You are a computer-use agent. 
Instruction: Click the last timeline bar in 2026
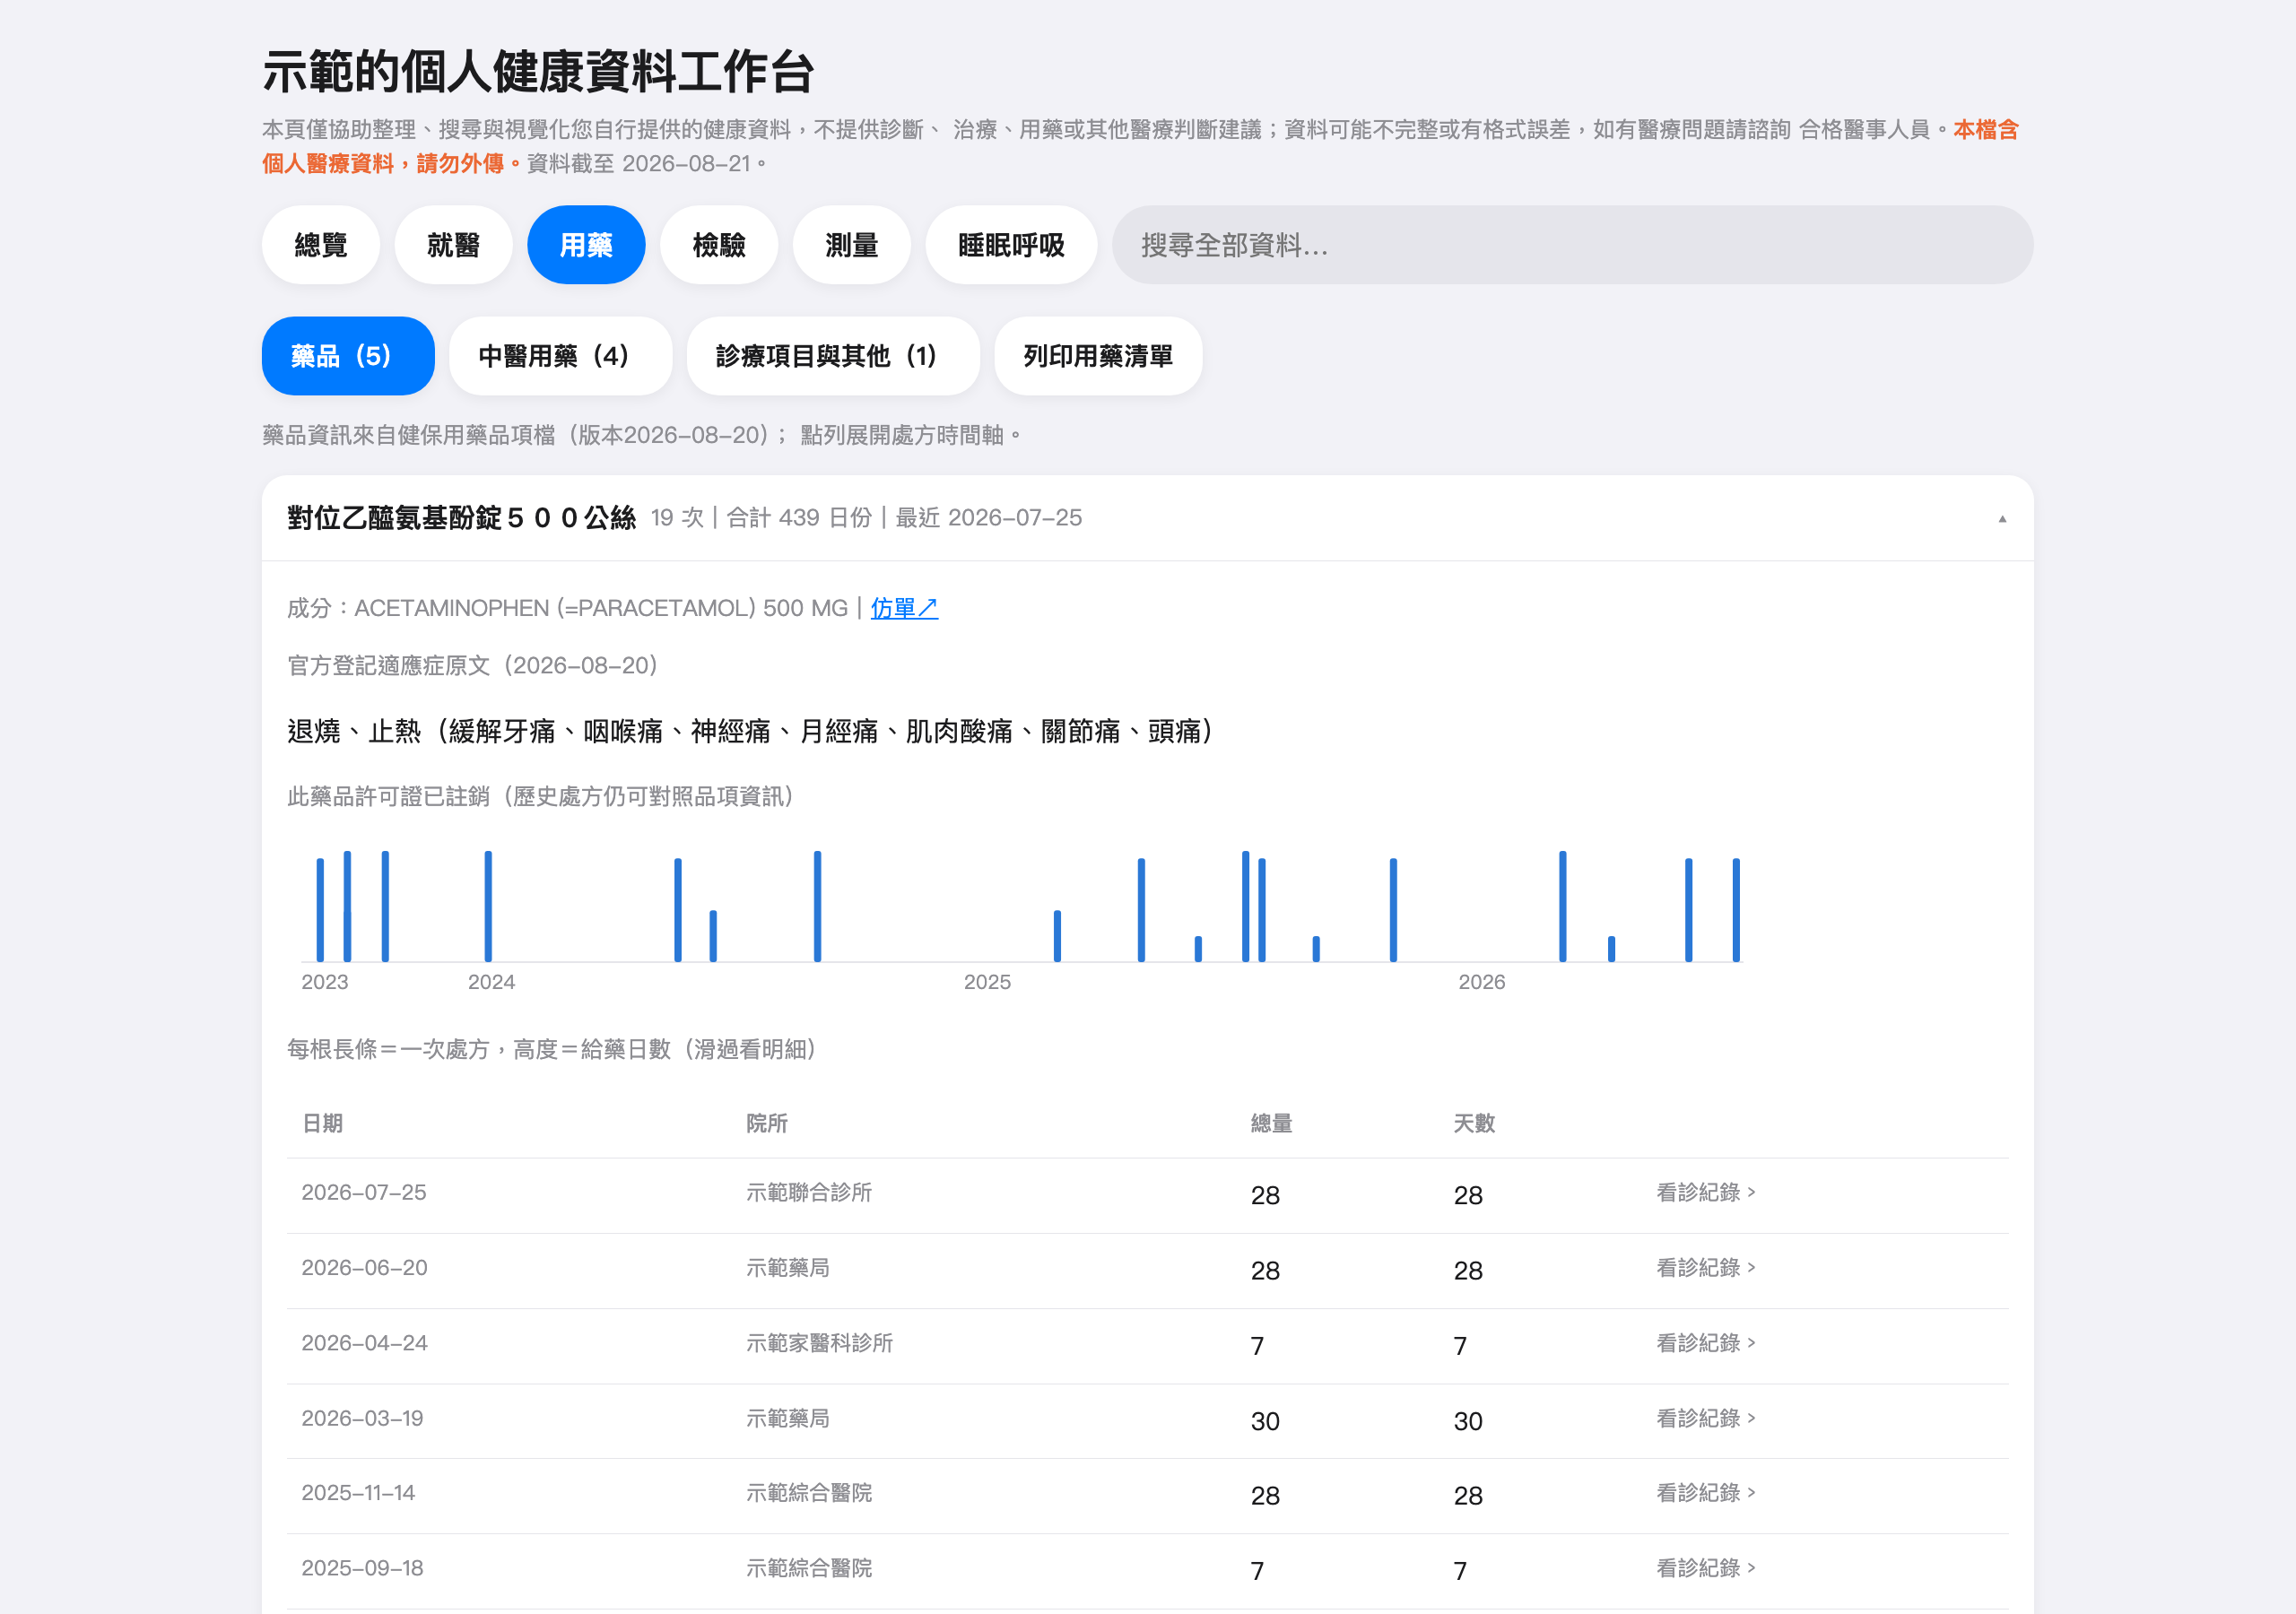(1736, 910)
